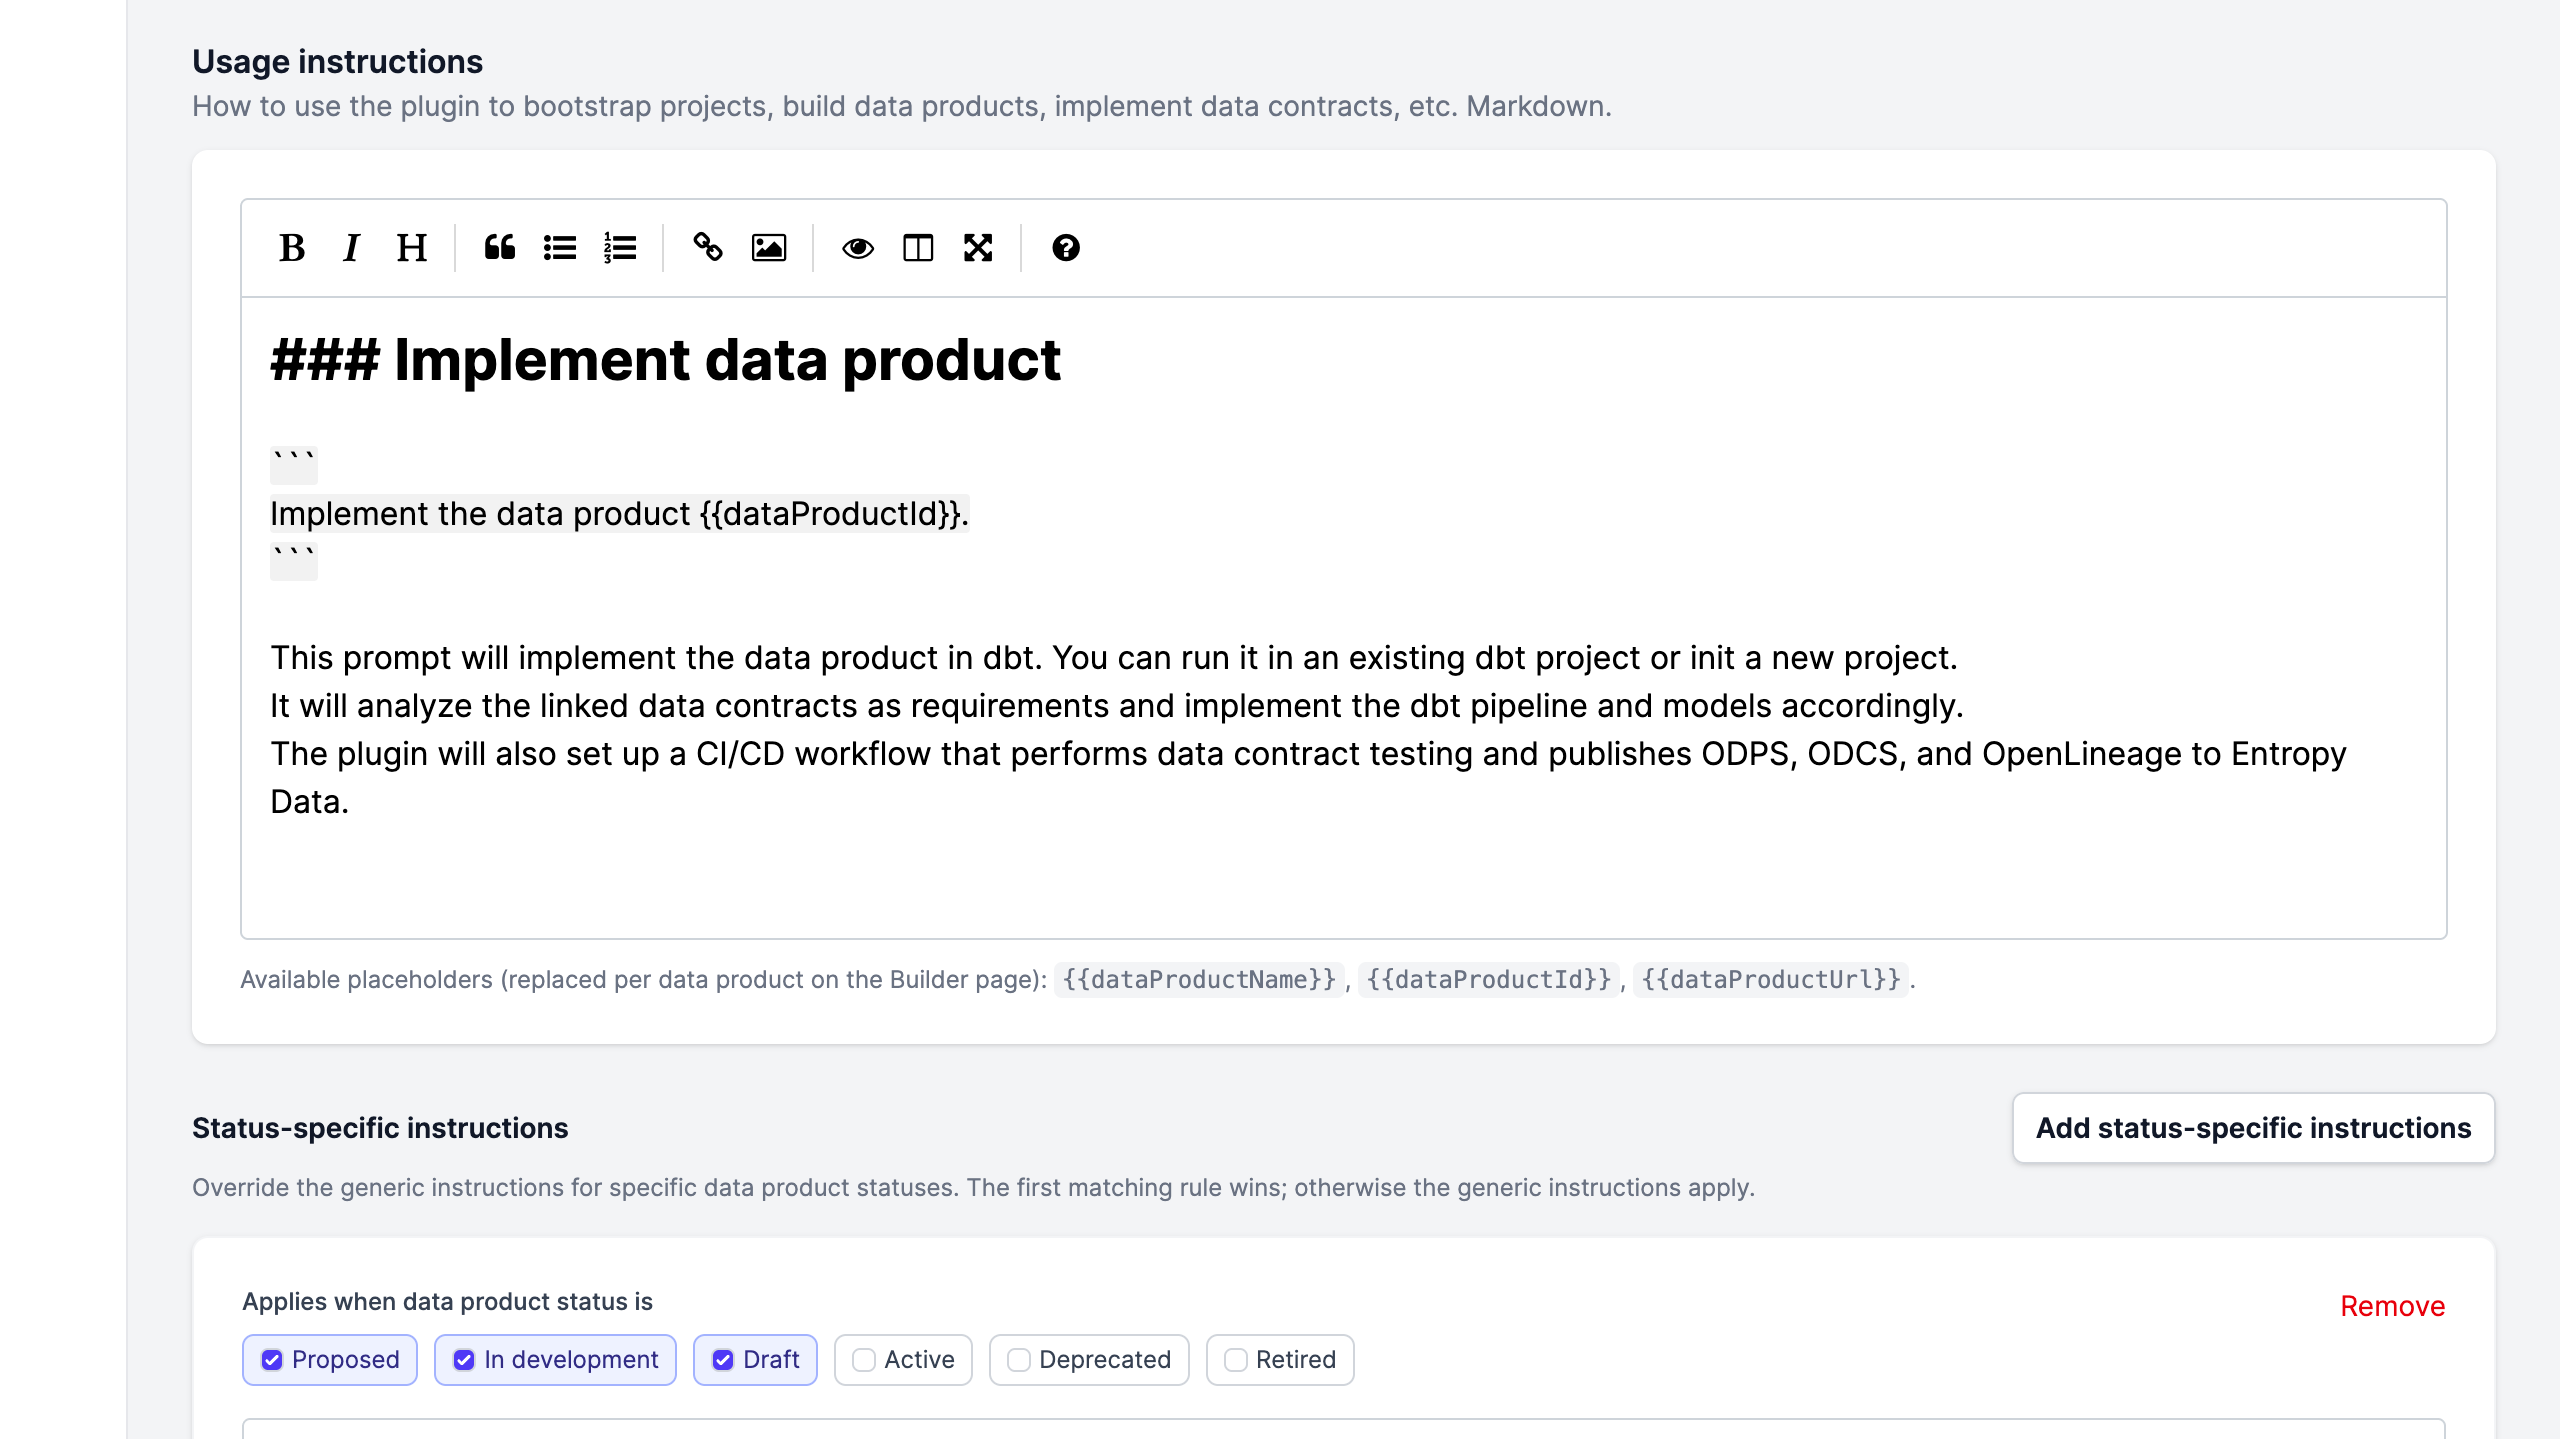
Task: Create a numbered list
Action: click(x=620, y=248)
